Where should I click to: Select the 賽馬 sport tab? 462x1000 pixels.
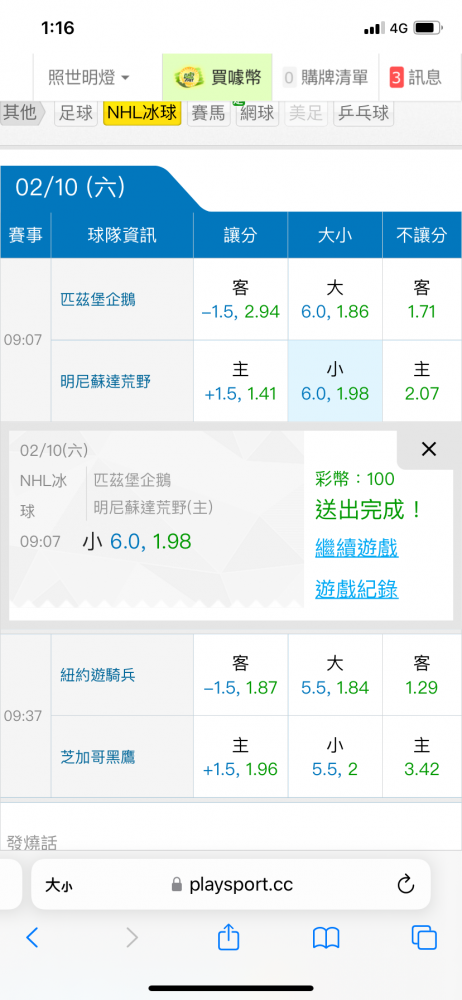click(x=209, y=114)
